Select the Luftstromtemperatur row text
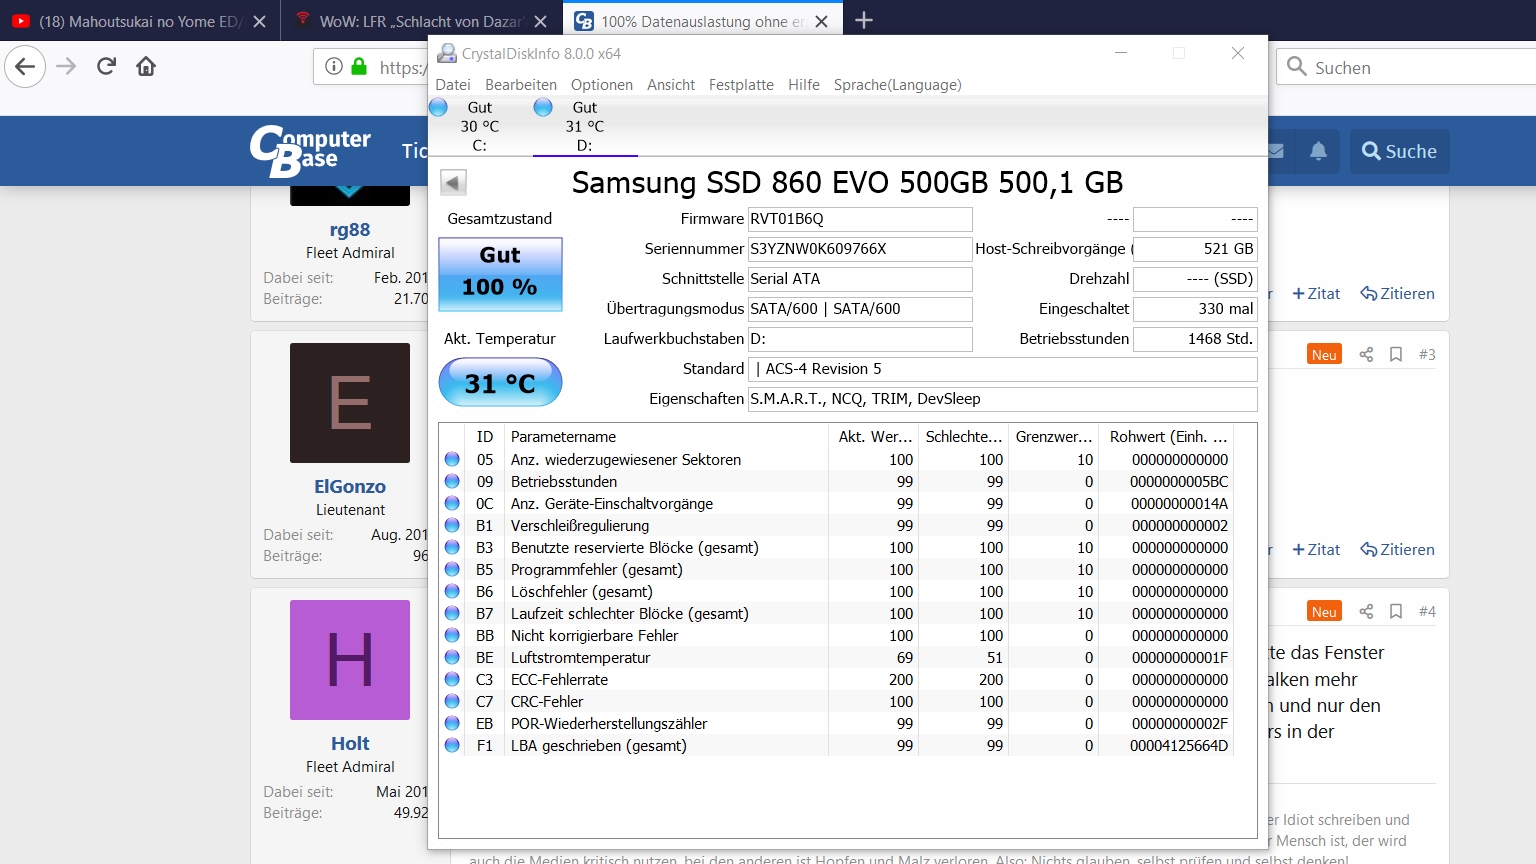1536x864 pixels. [x=580, y=658]
